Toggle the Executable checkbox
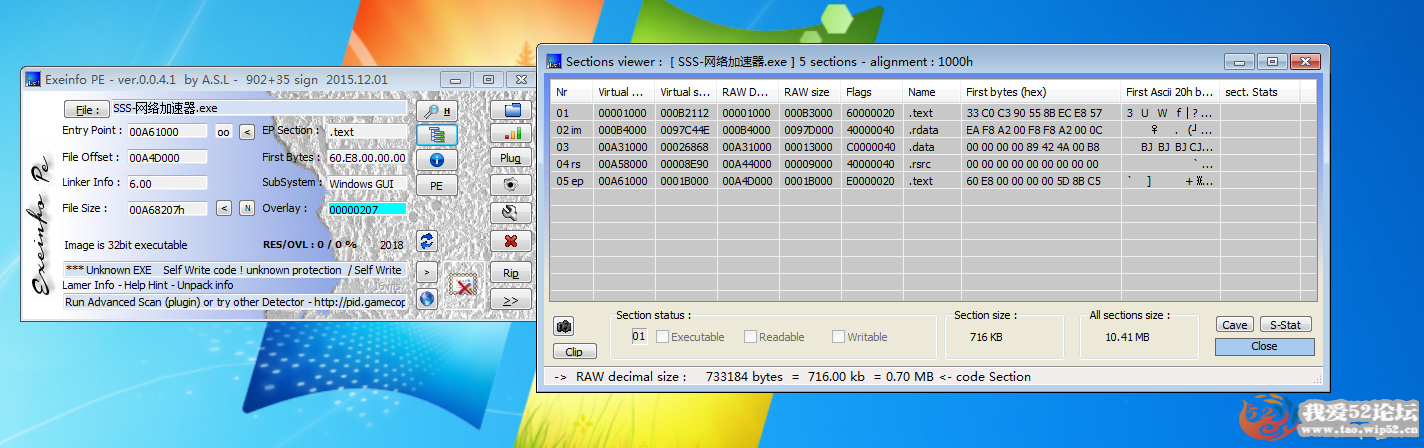 pyautogui.click(x=663, y=337)
